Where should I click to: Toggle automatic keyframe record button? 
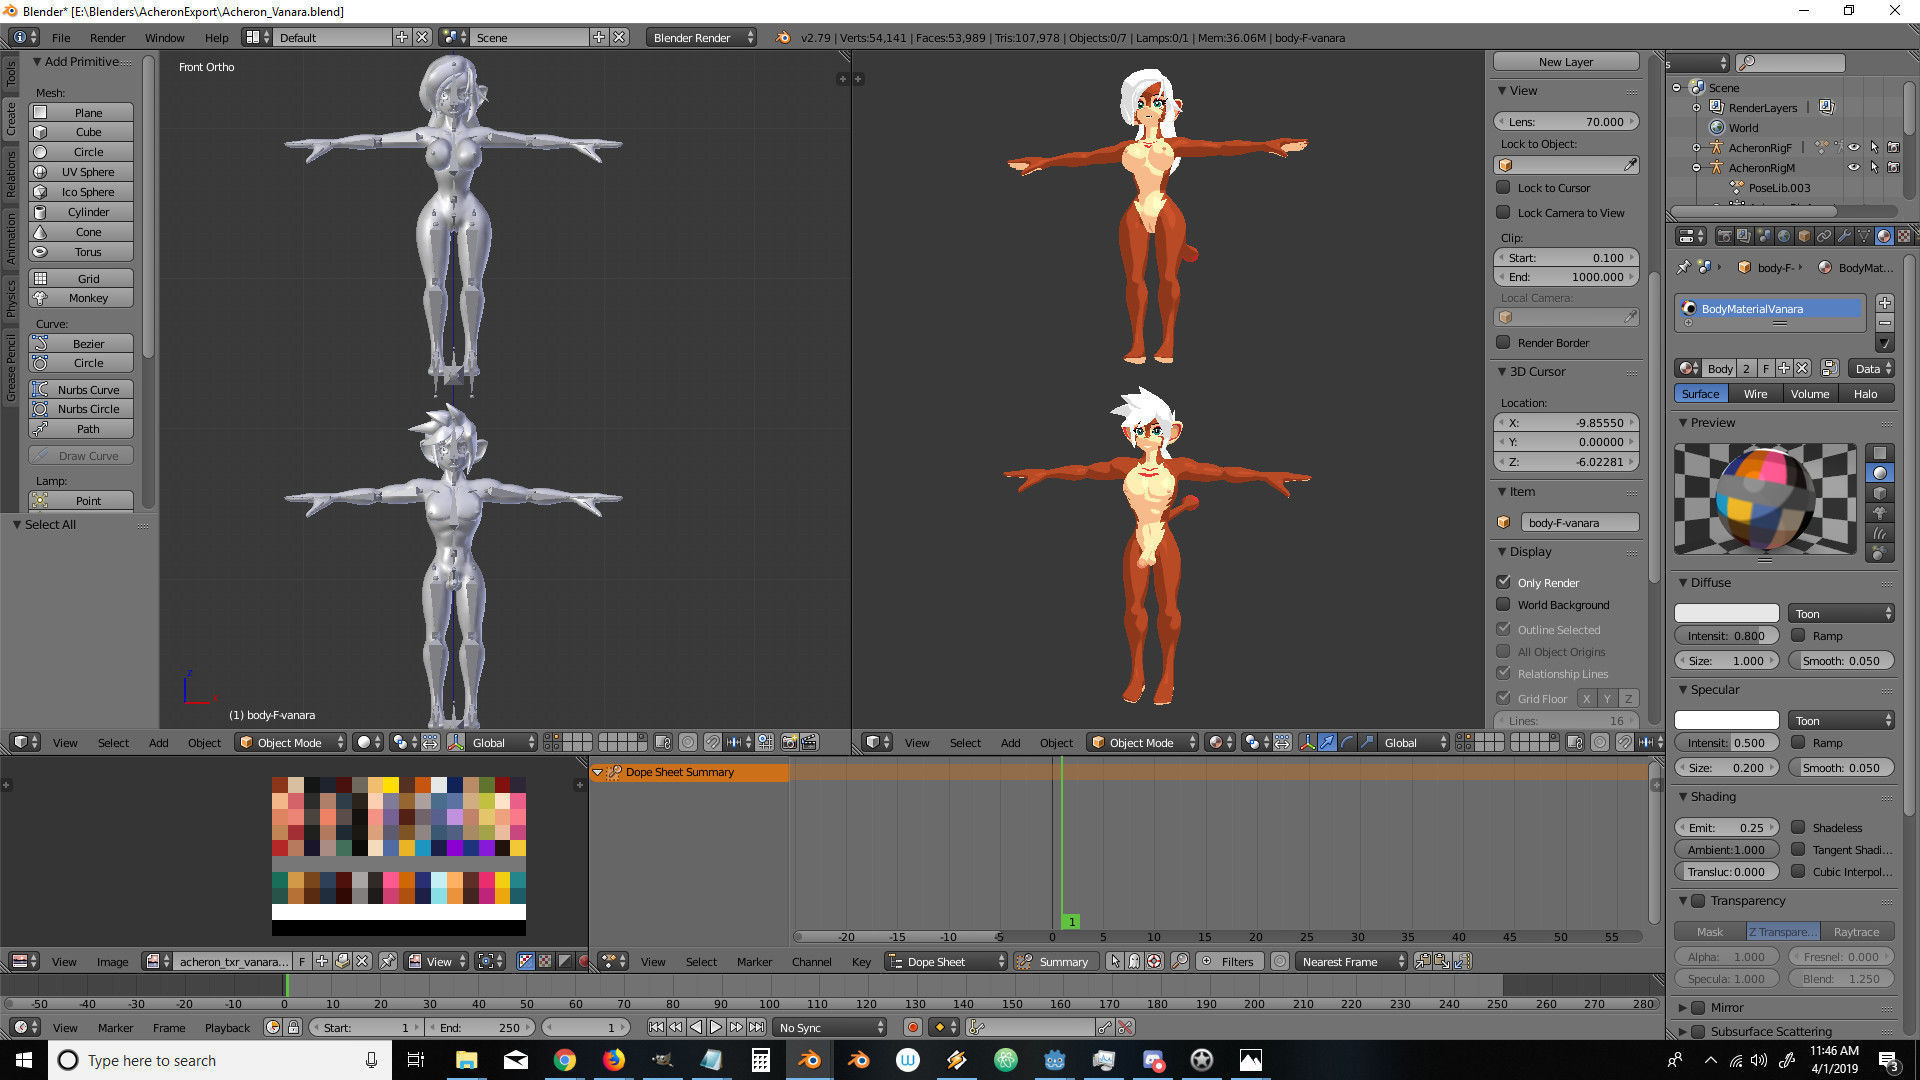[x=912, y=1027]
